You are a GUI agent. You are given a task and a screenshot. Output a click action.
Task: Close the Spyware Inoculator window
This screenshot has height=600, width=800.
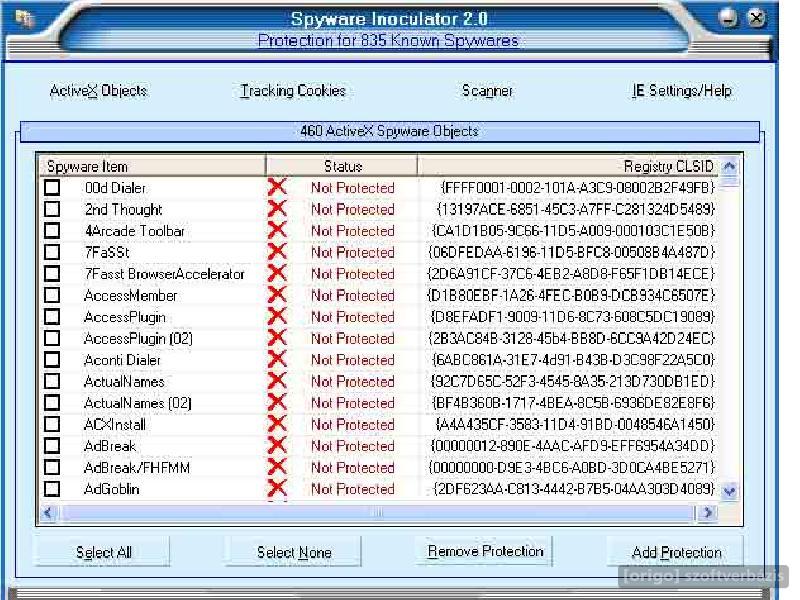click(x=756, y=18)
